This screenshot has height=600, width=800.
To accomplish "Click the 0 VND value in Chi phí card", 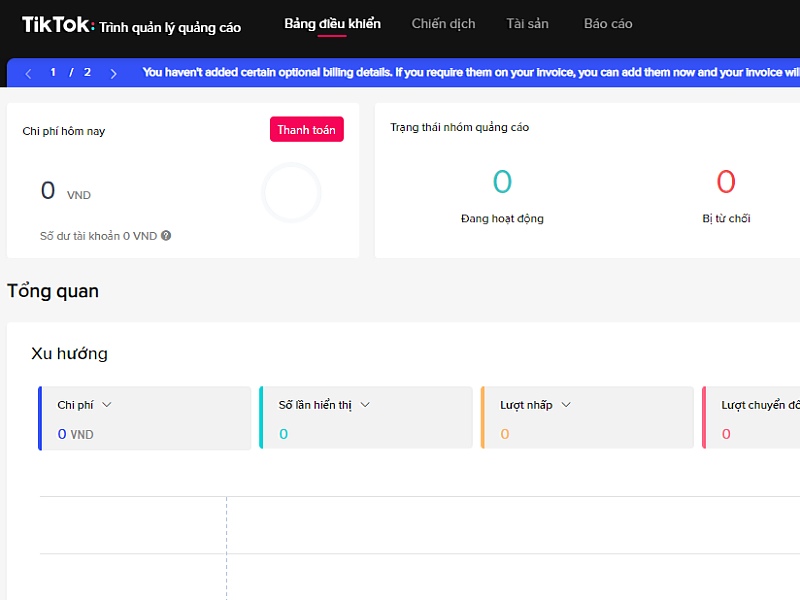I will coord(75,434).
